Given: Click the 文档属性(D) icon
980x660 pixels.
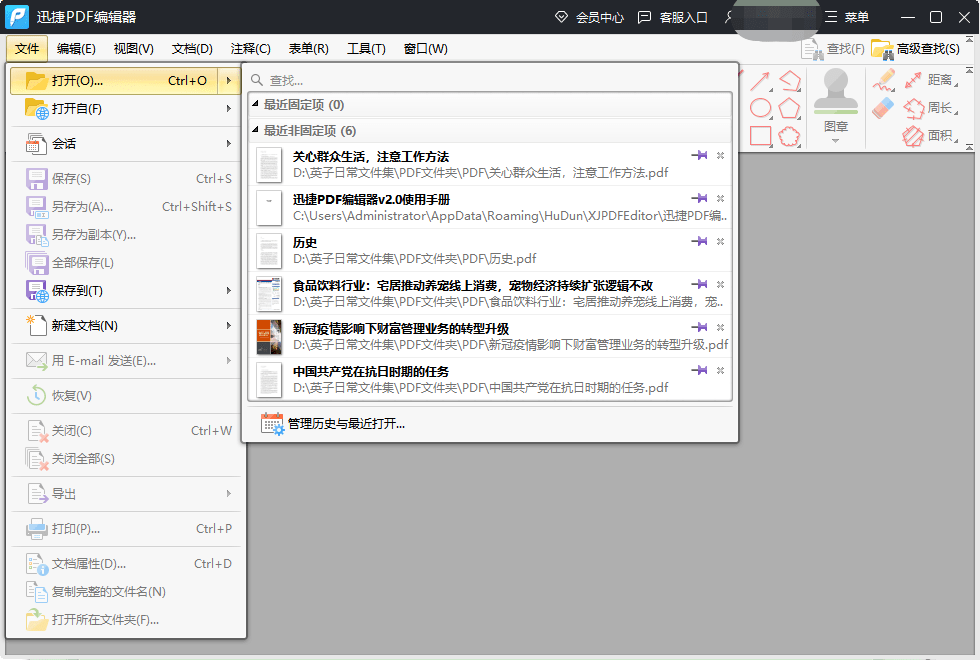Looking at the screenshot, I should pyautogui.click(x=36, y=564).
